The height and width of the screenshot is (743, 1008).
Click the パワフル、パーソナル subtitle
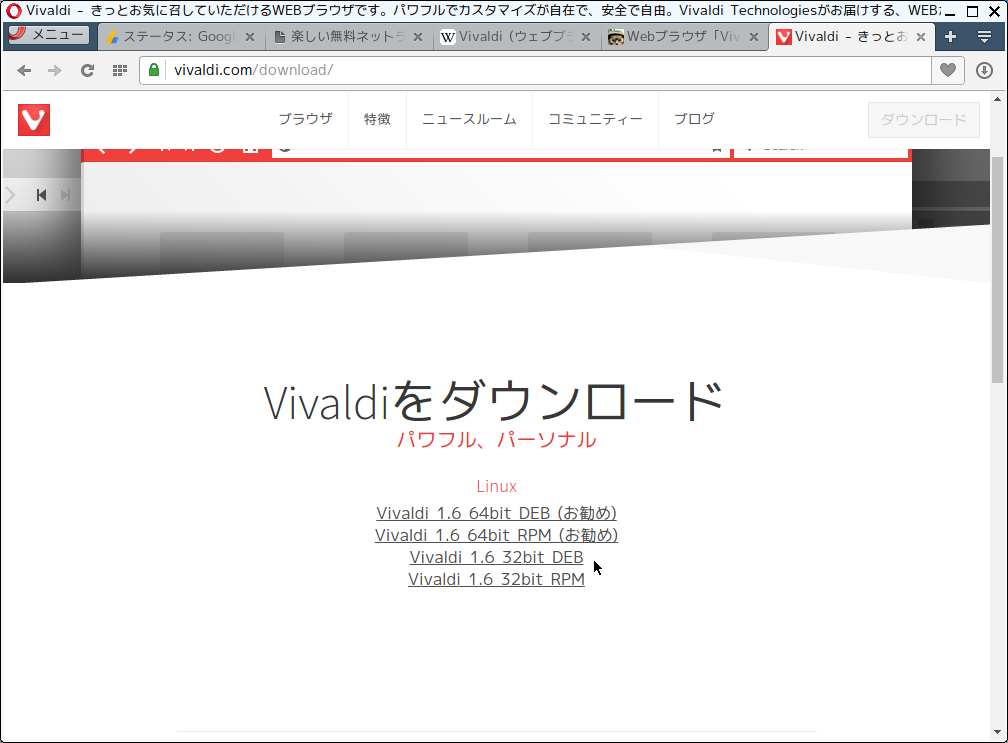point(496,440)
